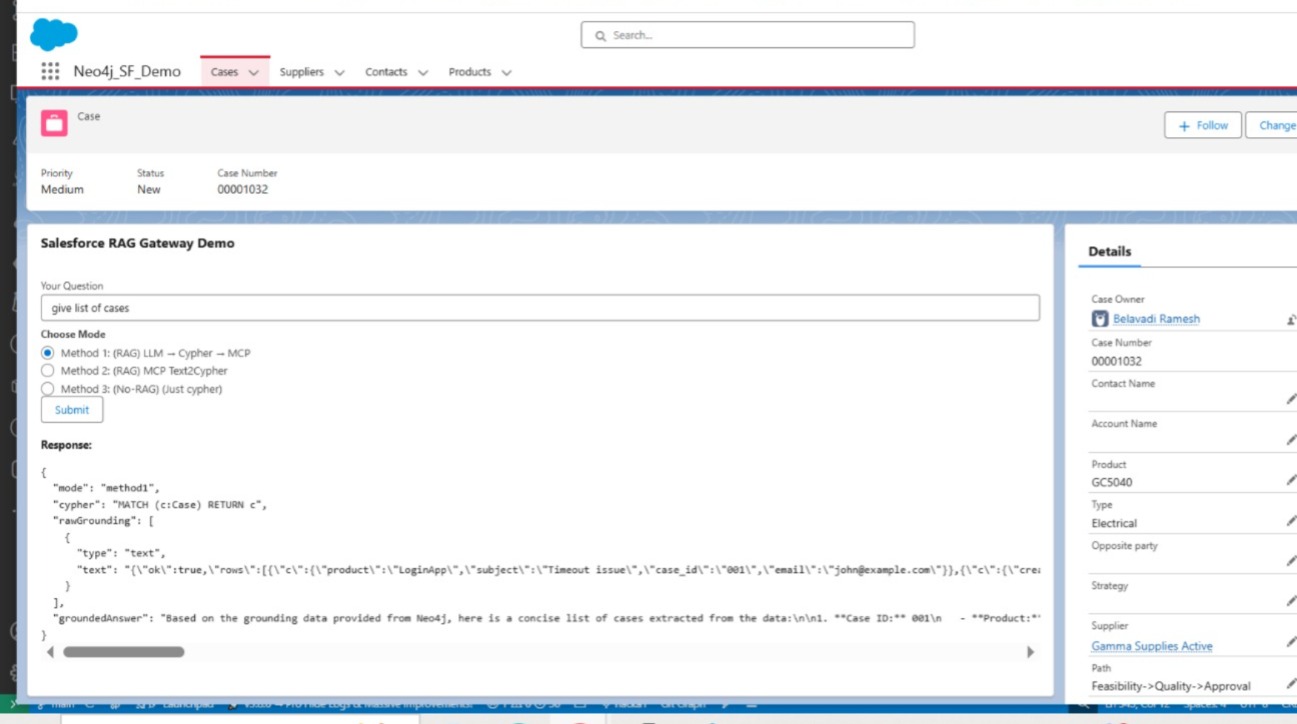Click the magnifier icon in search box

pos(601,36)
